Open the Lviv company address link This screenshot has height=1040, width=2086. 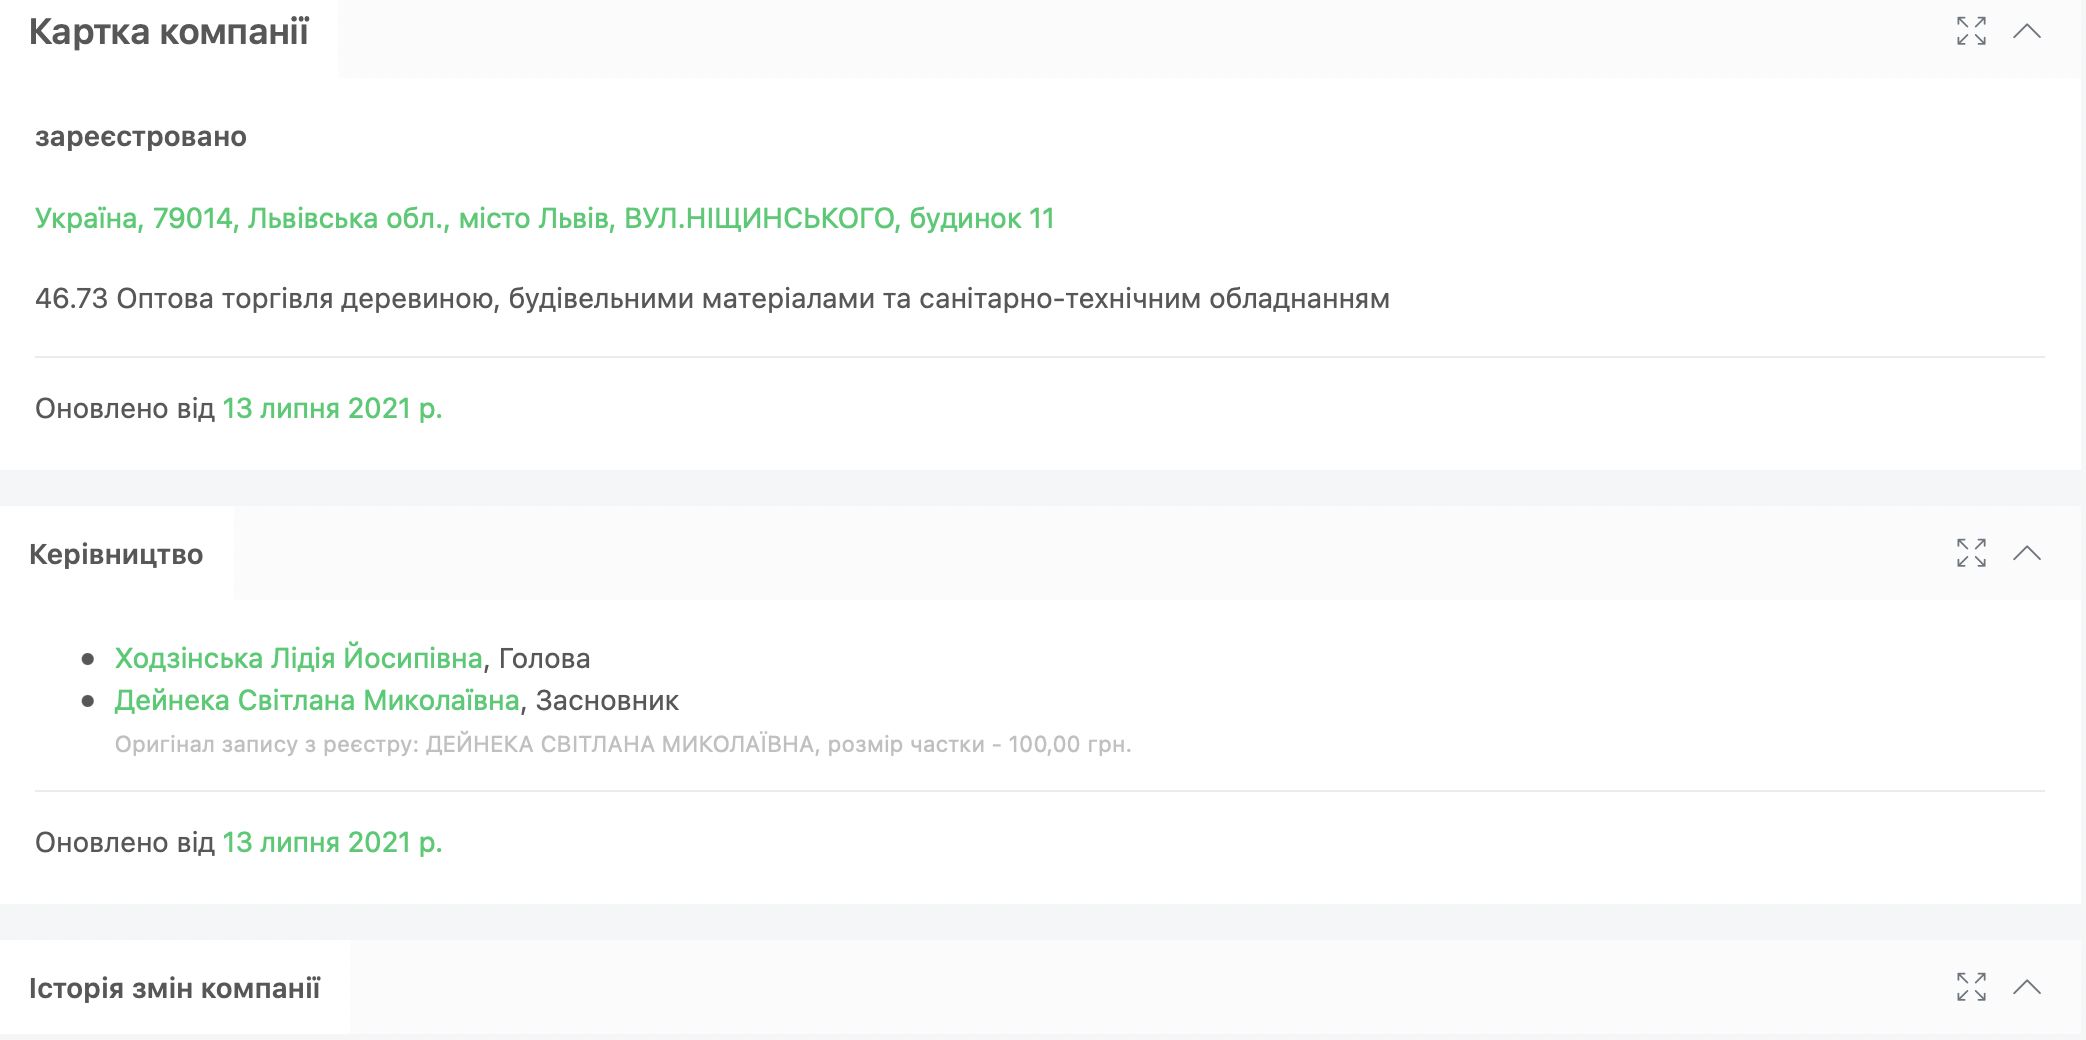(544, 218)
